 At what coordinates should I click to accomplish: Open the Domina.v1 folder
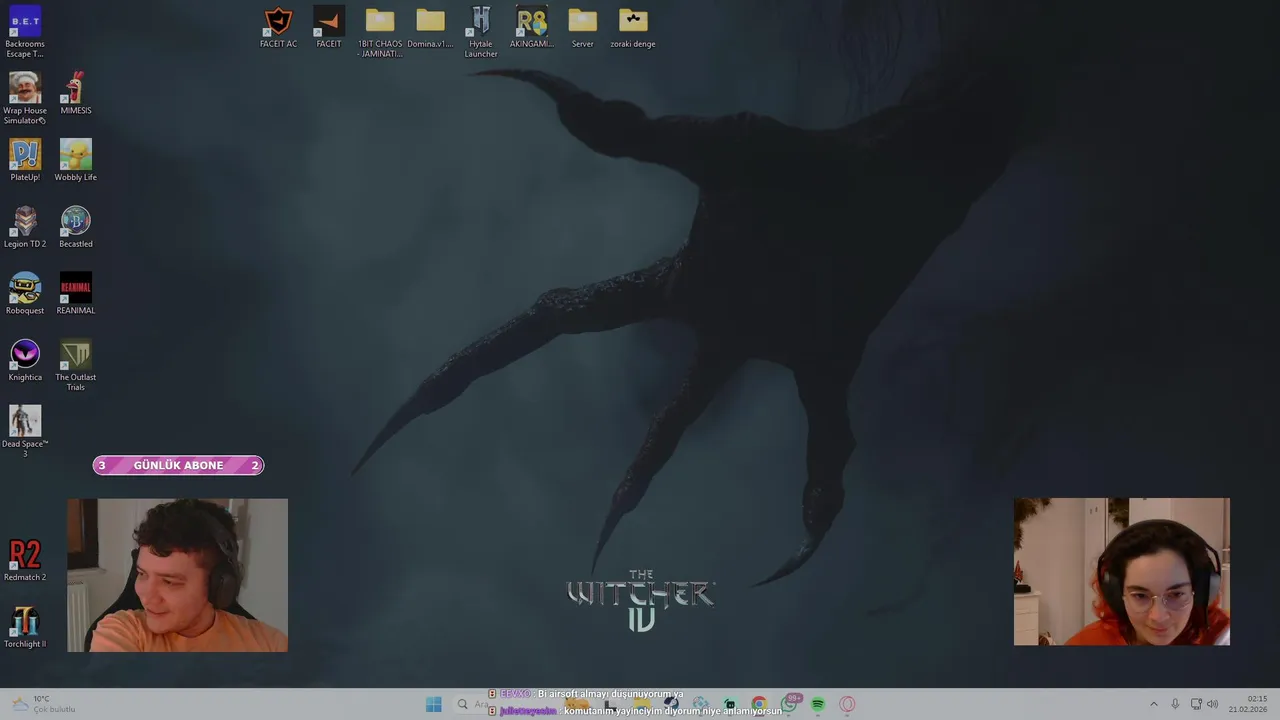(430, 27)
